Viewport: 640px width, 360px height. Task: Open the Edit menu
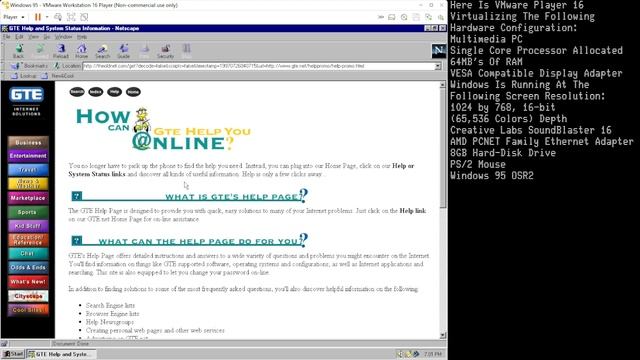pyautogui.click(x=19, y=37)
